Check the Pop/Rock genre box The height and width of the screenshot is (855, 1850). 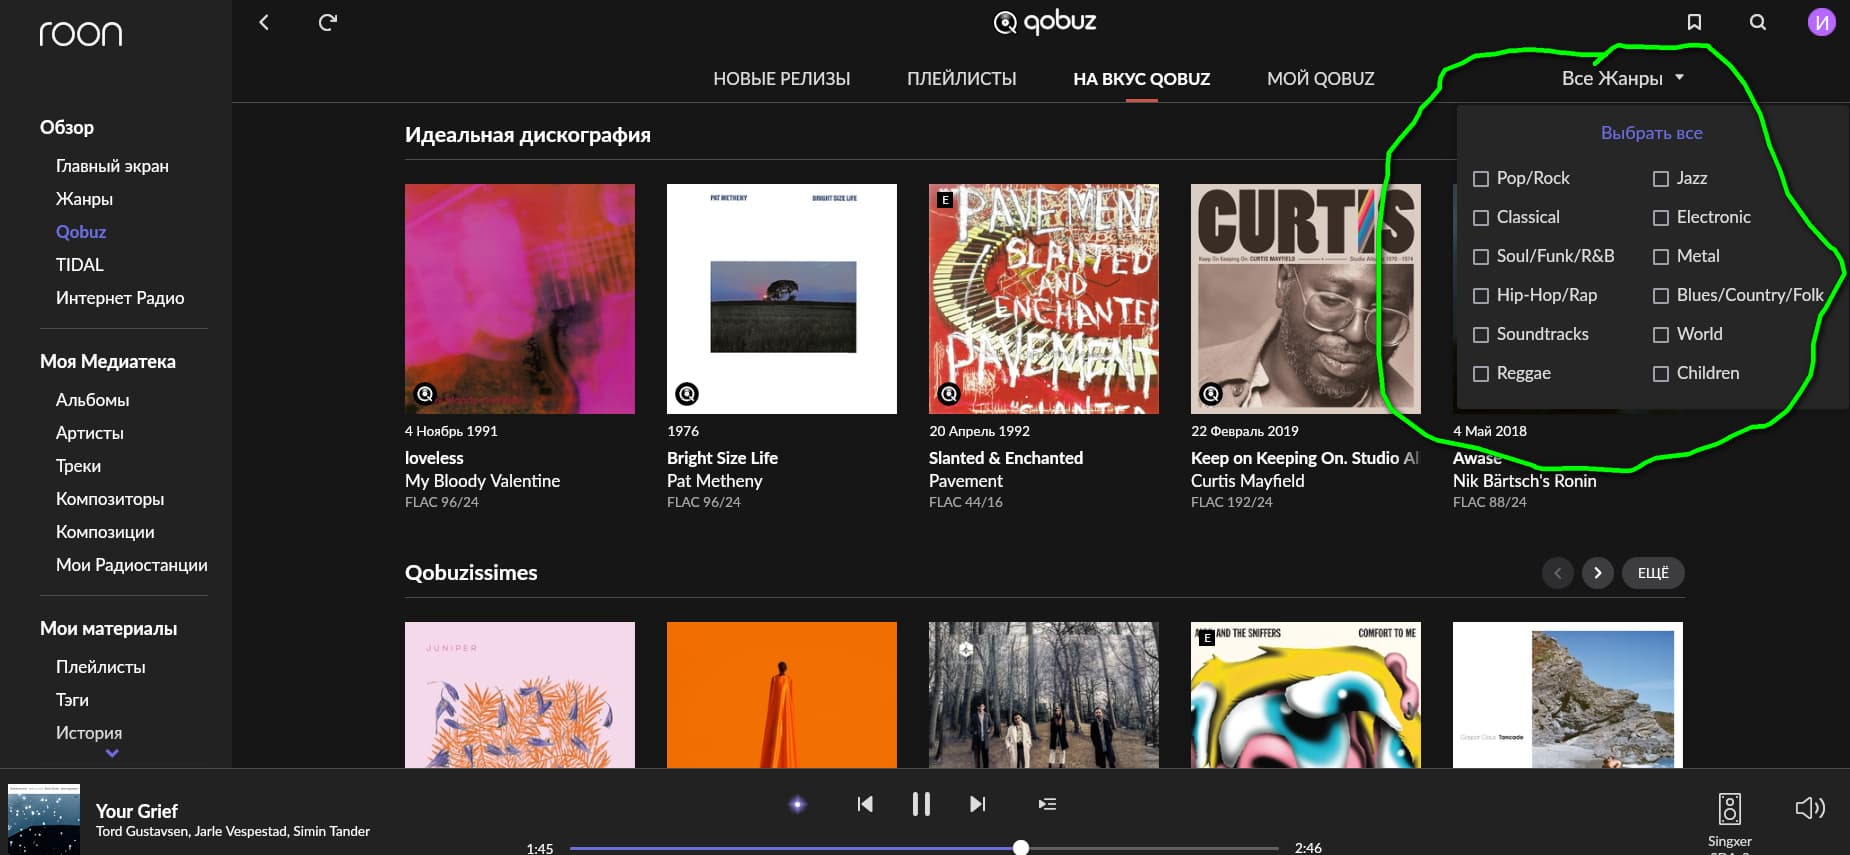click(x=1481, y=179)
